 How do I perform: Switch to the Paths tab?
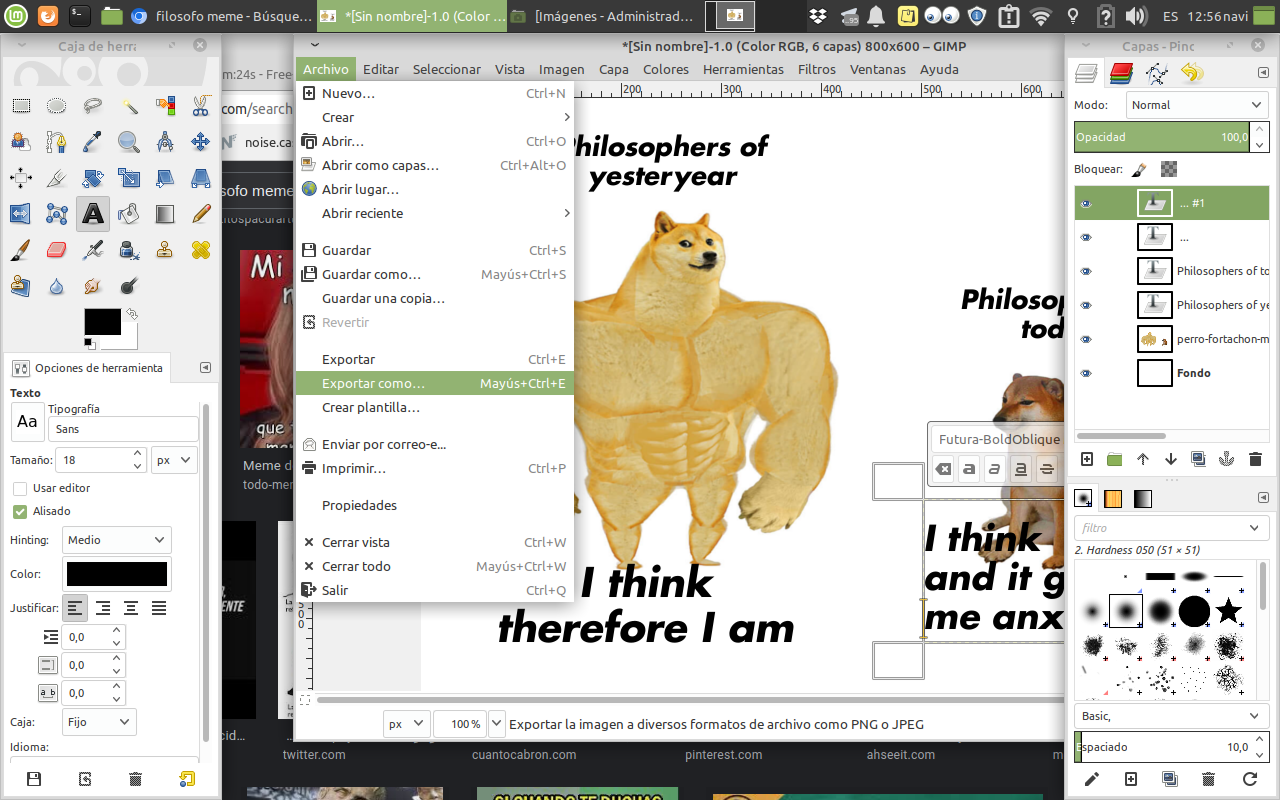[1157, 73]
